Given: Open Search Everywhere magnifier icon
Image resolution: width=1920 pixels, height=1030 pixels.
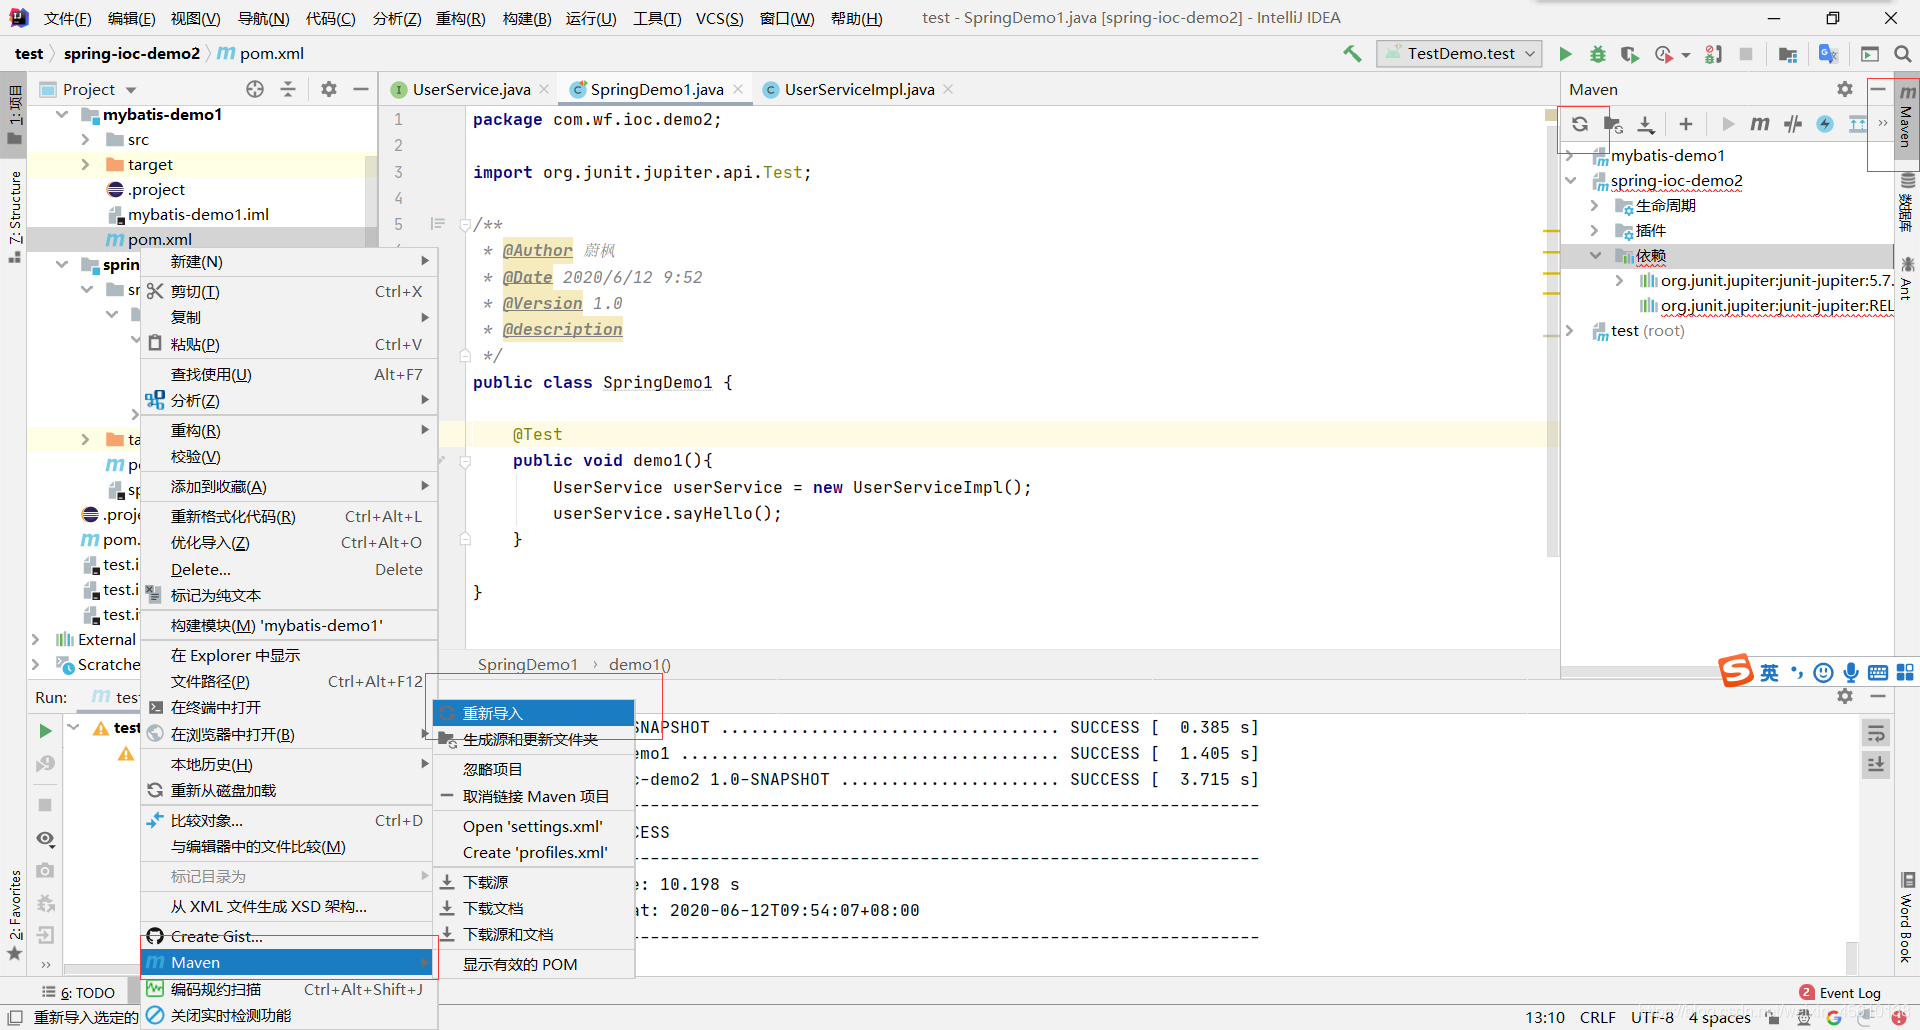Looking at the screenshot, I should click(1903, 54).
